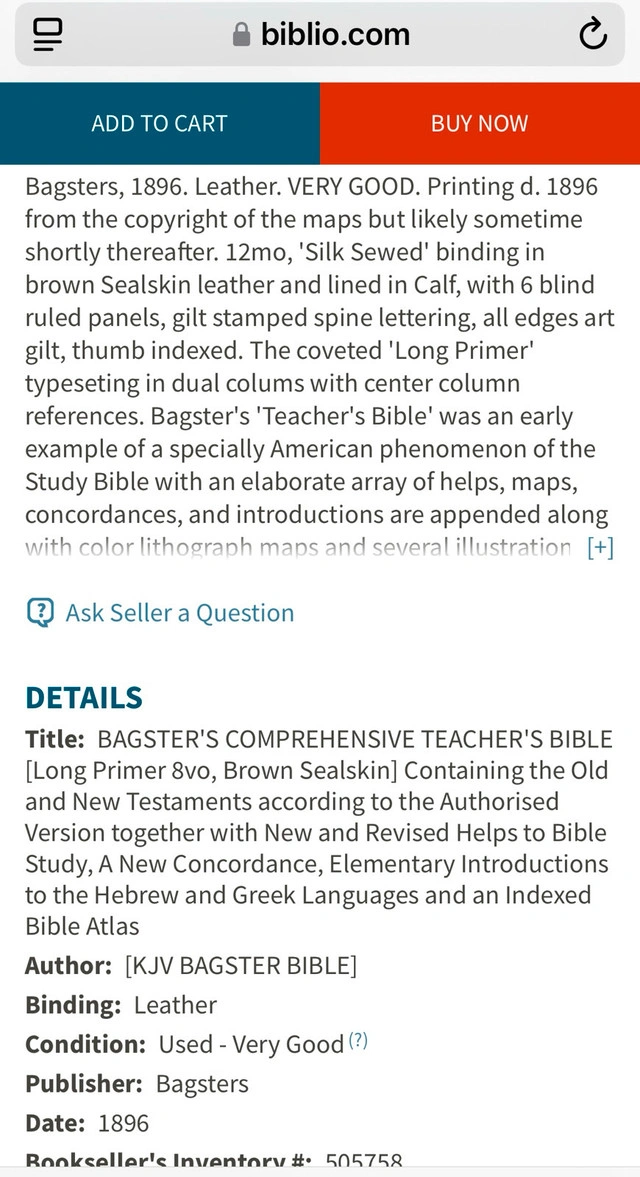
Task: Tap the biblio.com address field
Action: (x=334, y=35)
